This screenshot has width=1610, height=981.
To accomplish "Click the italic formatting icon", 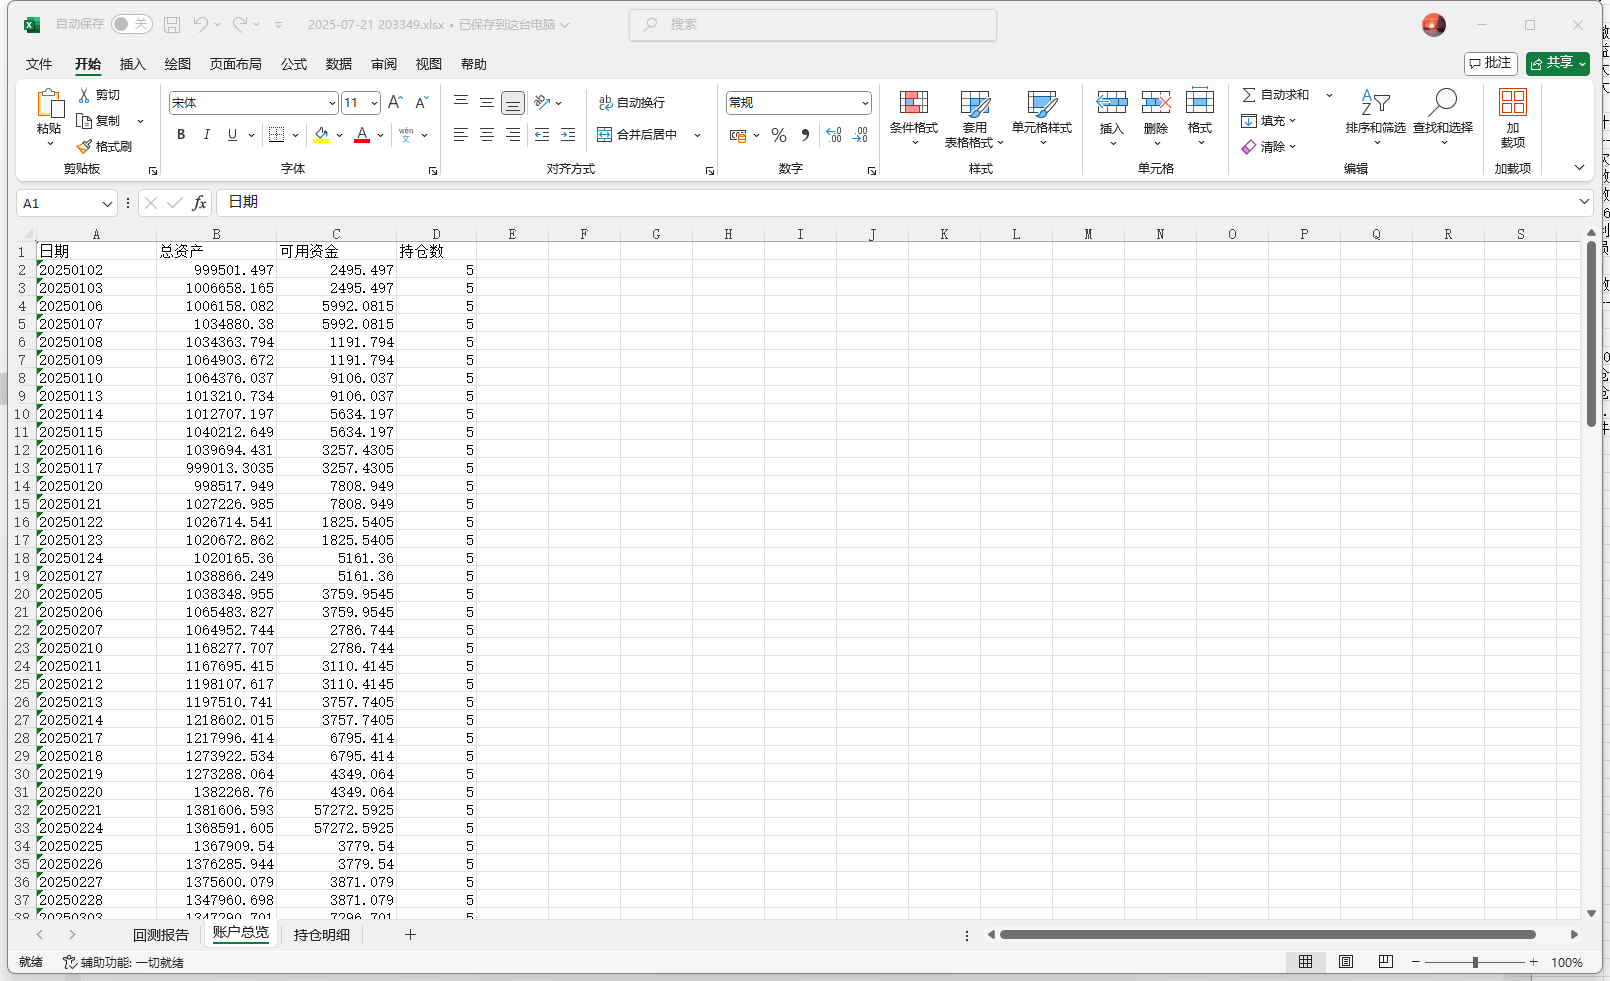I will [x=207, y=135].
